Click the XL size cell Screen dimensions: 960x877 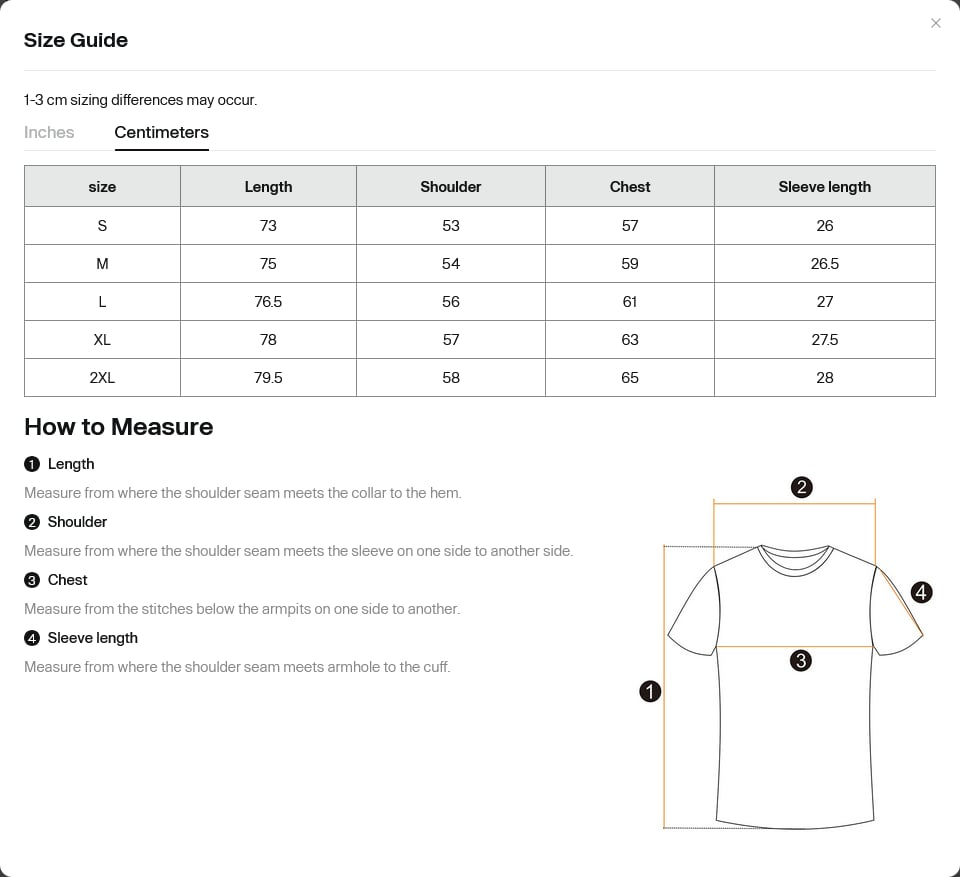[102, 340]
